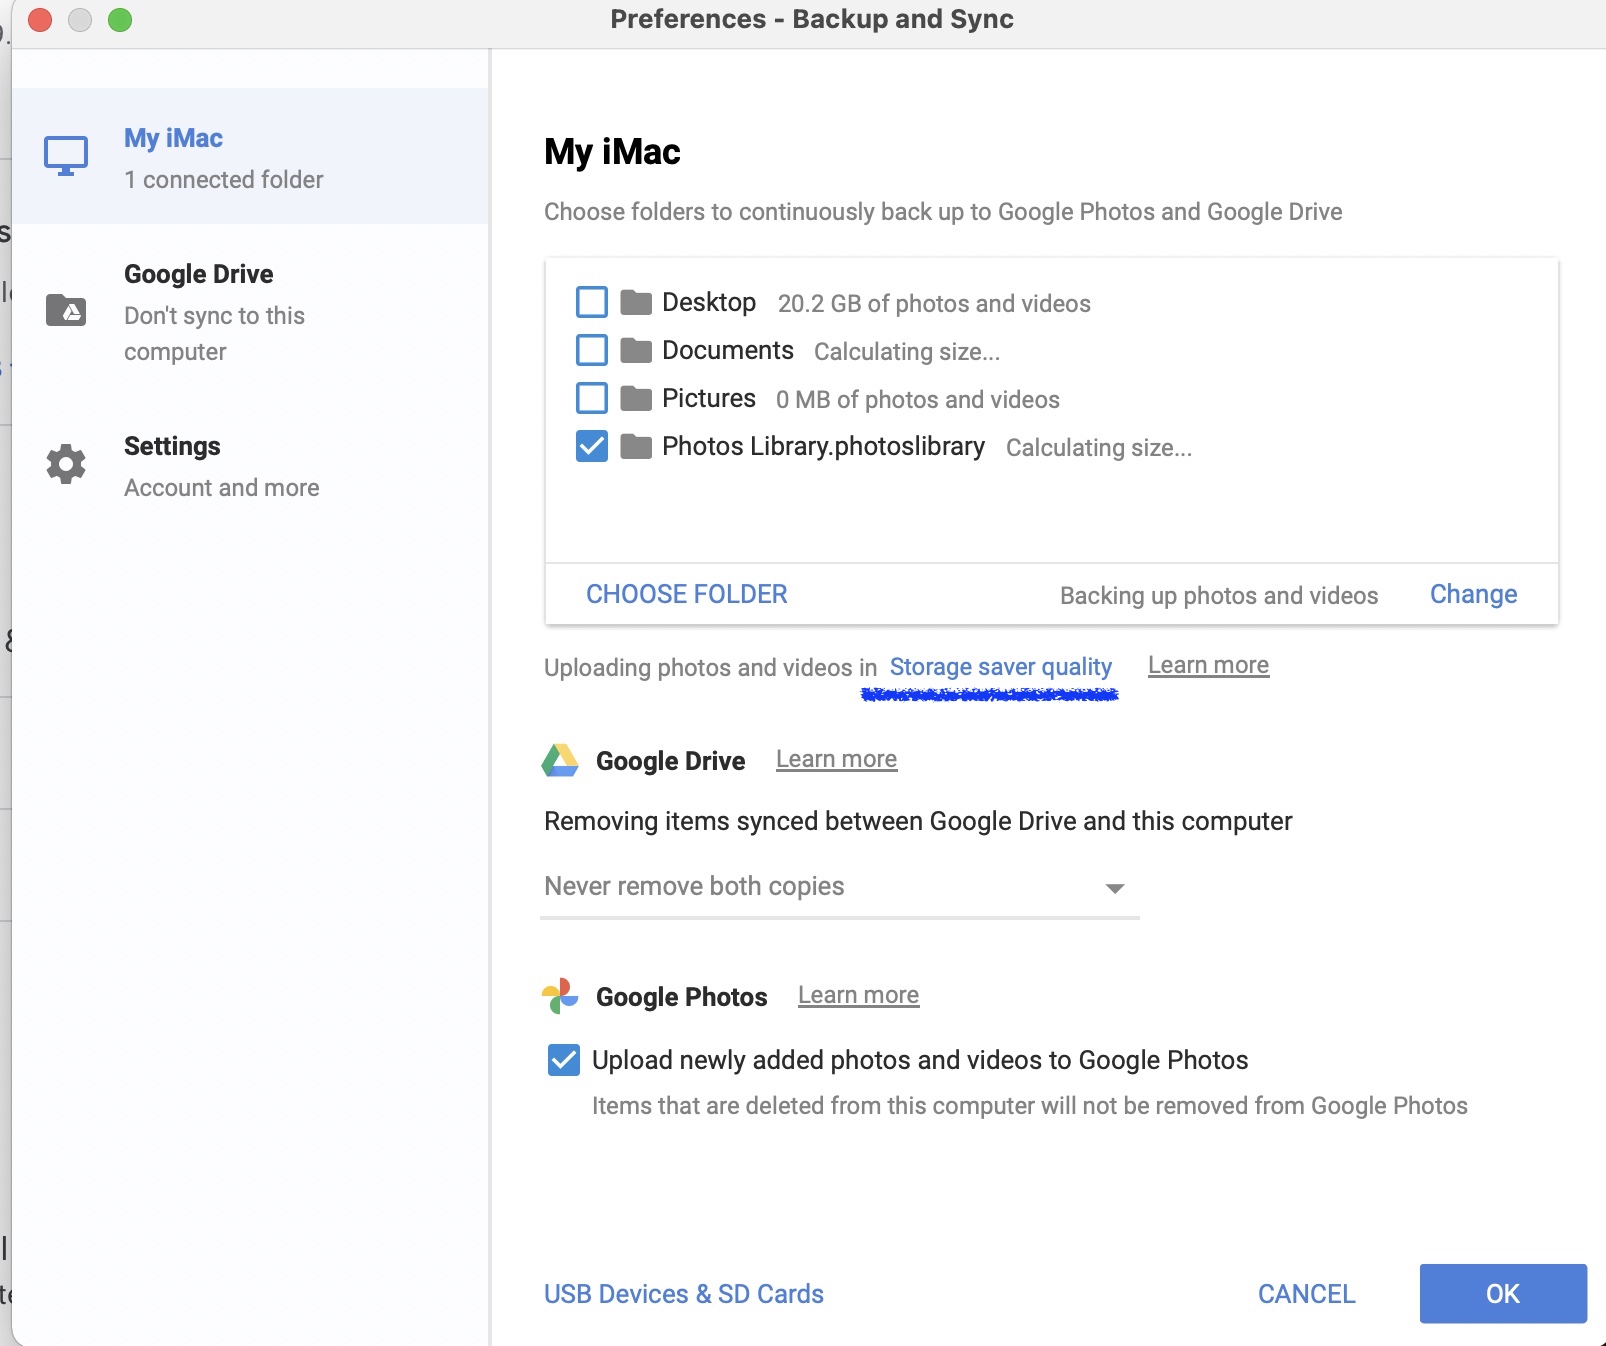This screenshot has width=1606, height=1346.
Task: Select My iMac section in sidebar
Action: pos(250,156)
